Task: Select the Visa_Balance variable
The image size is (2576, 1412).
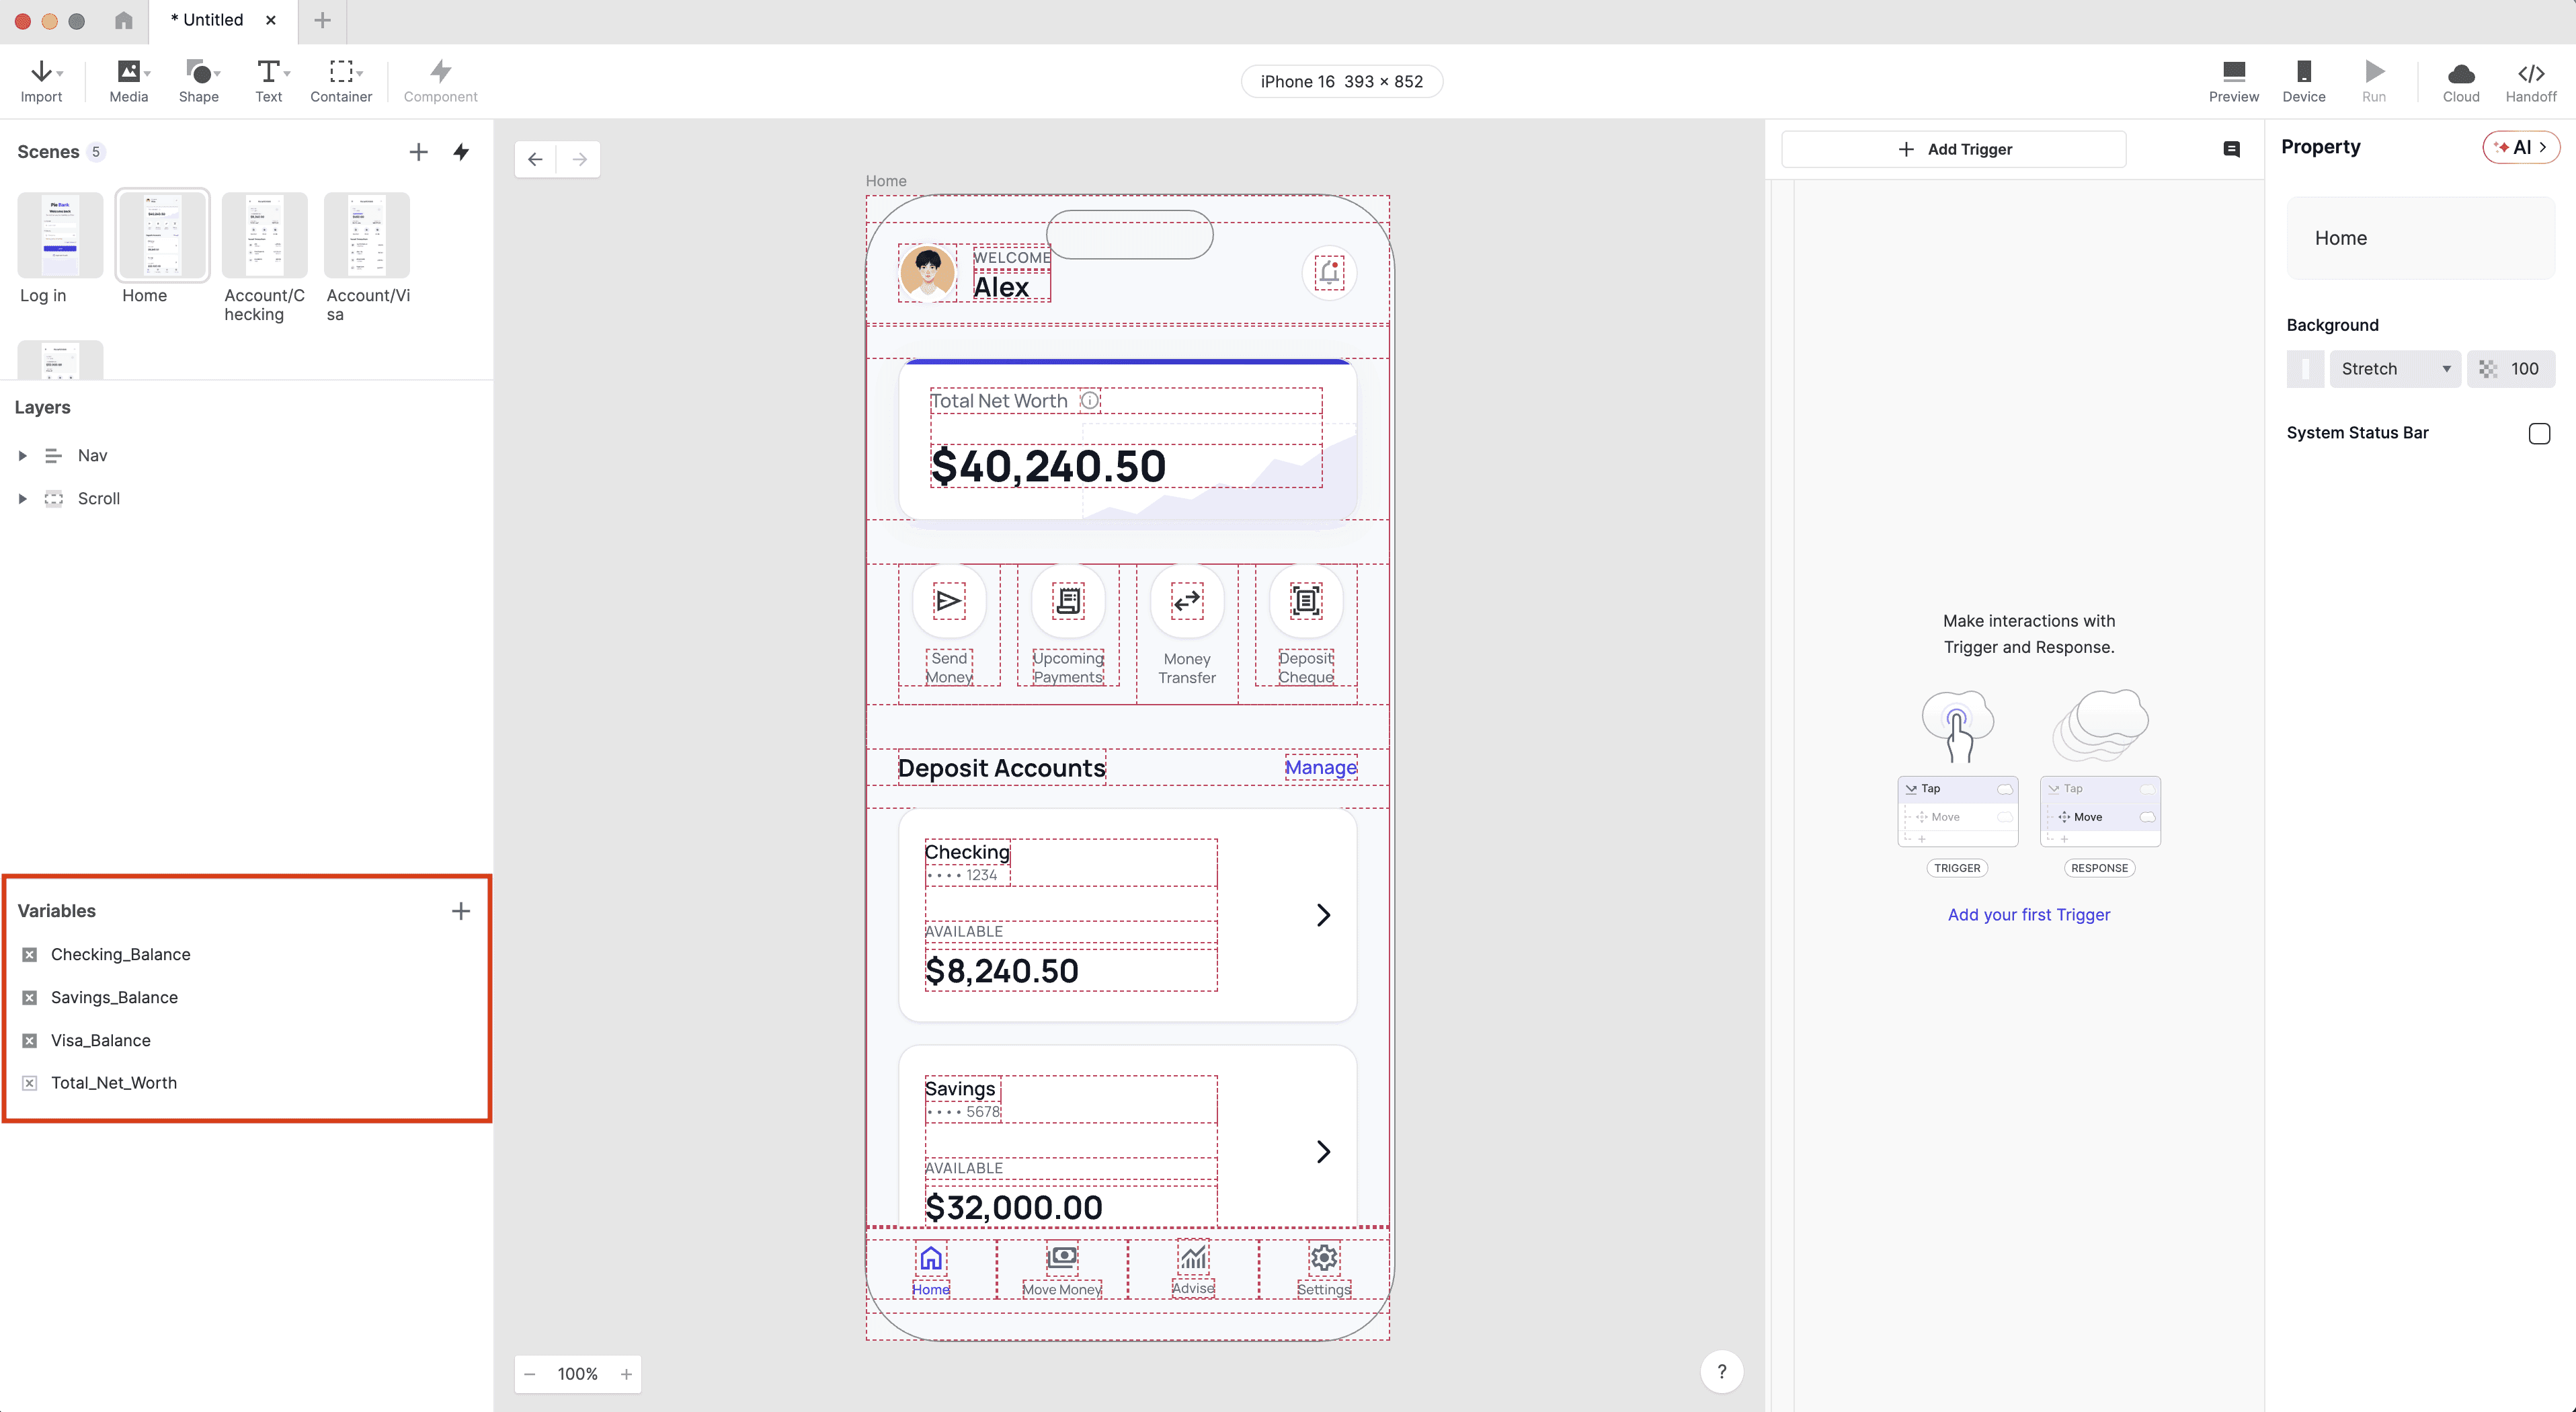Action: tap(100, 1040)
